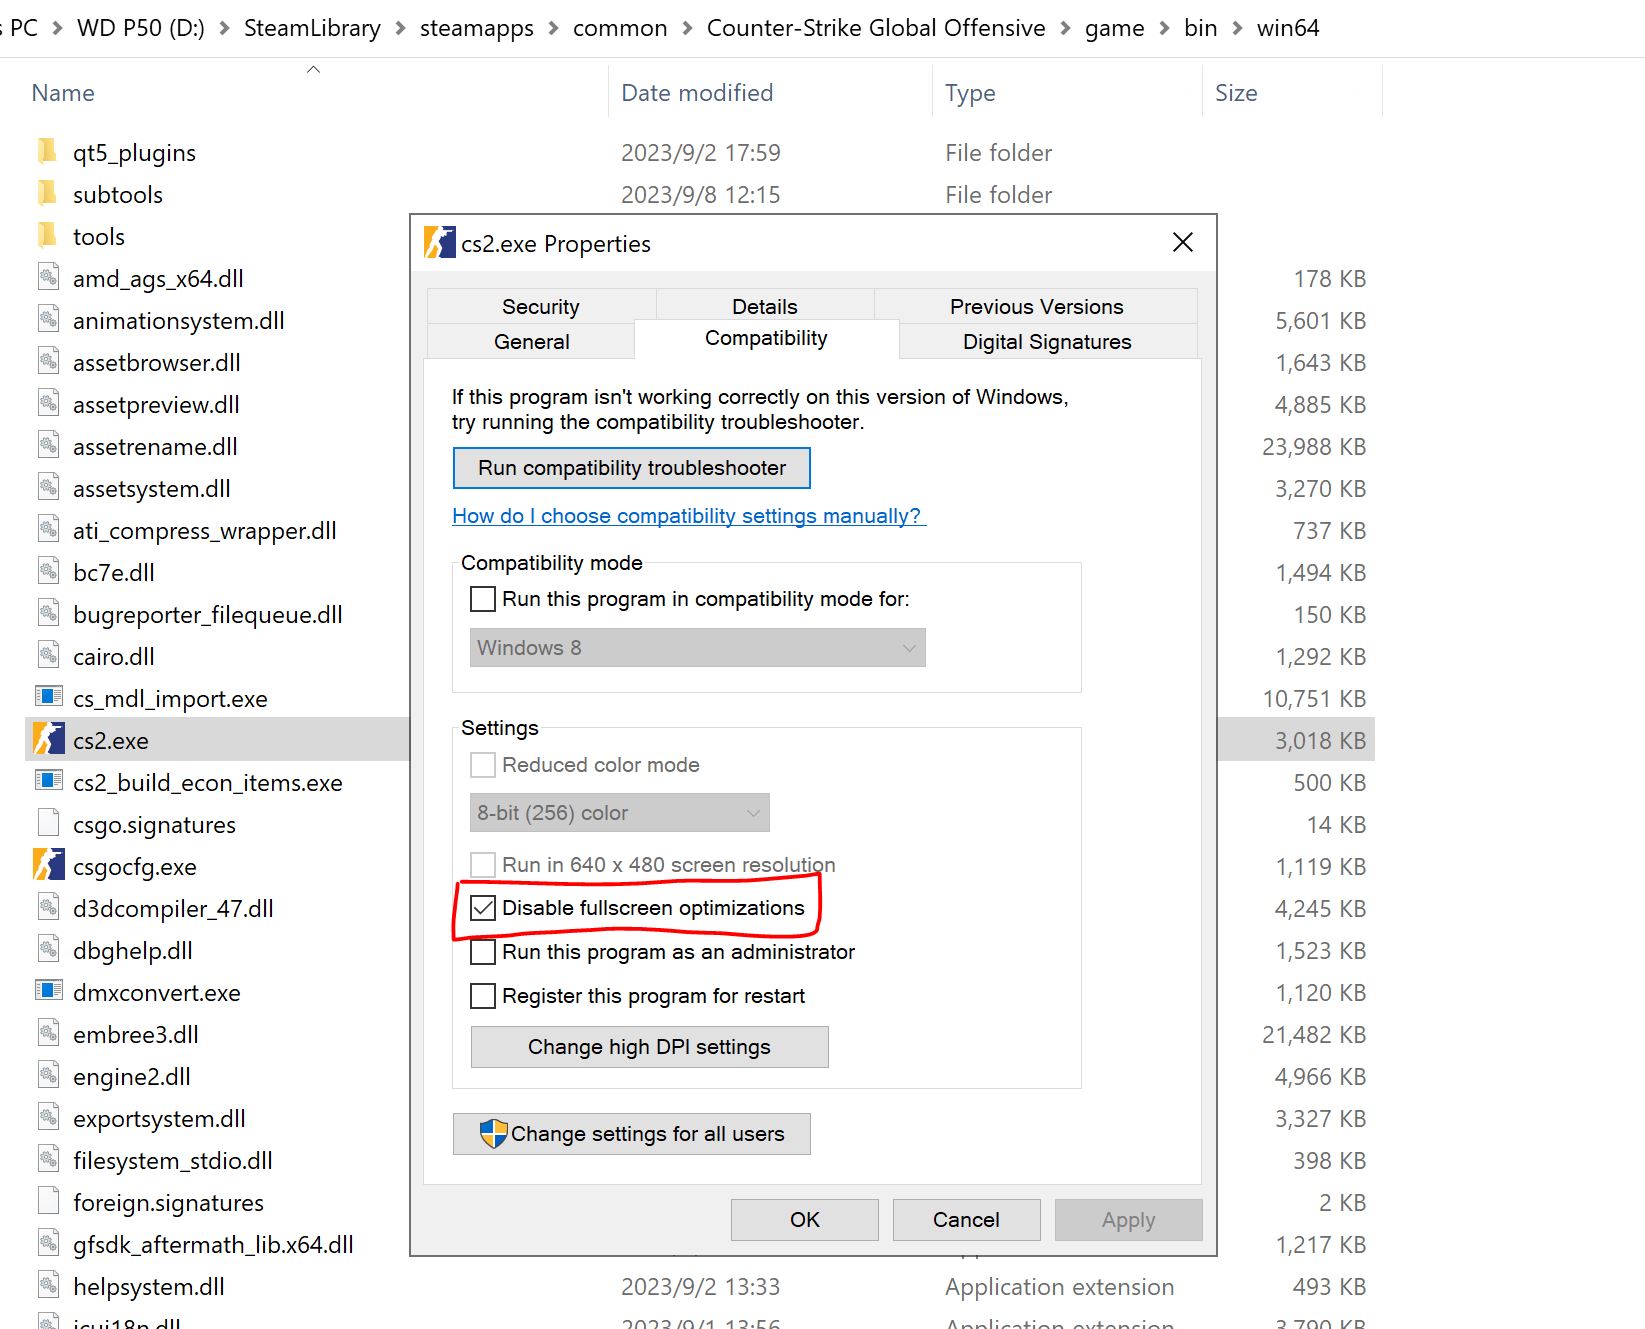The image size is (1645, 1329).
Task: Switch to the Digital Signatures tab
Action: [1047, 341]
